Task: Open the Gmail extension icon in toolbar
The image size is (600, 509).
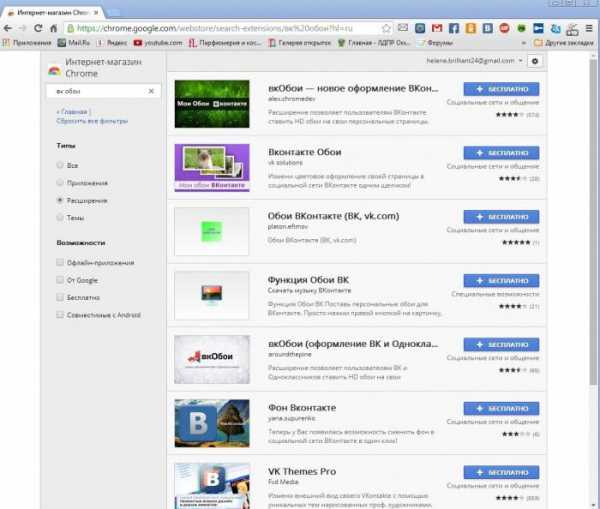Action: coord(437,28)
